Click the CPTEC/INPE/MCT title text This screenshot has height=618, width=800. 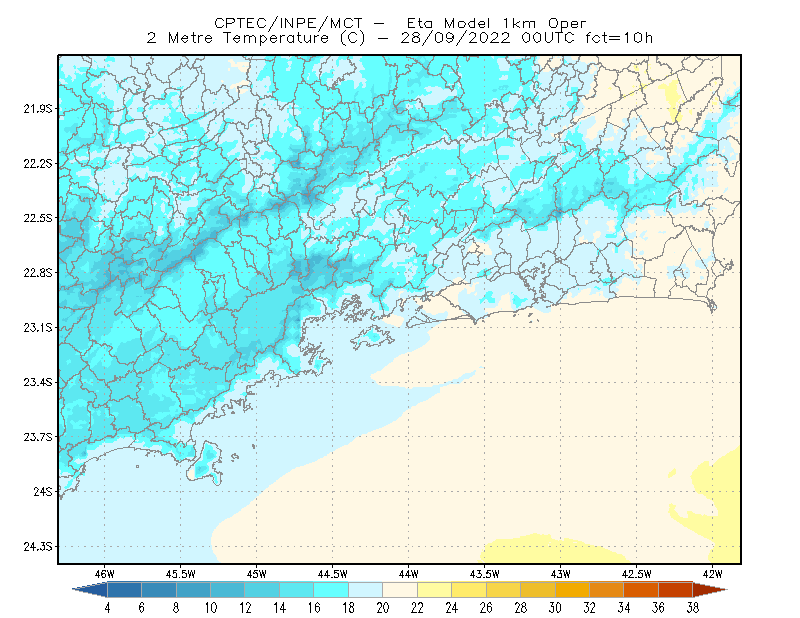[288, 23]
